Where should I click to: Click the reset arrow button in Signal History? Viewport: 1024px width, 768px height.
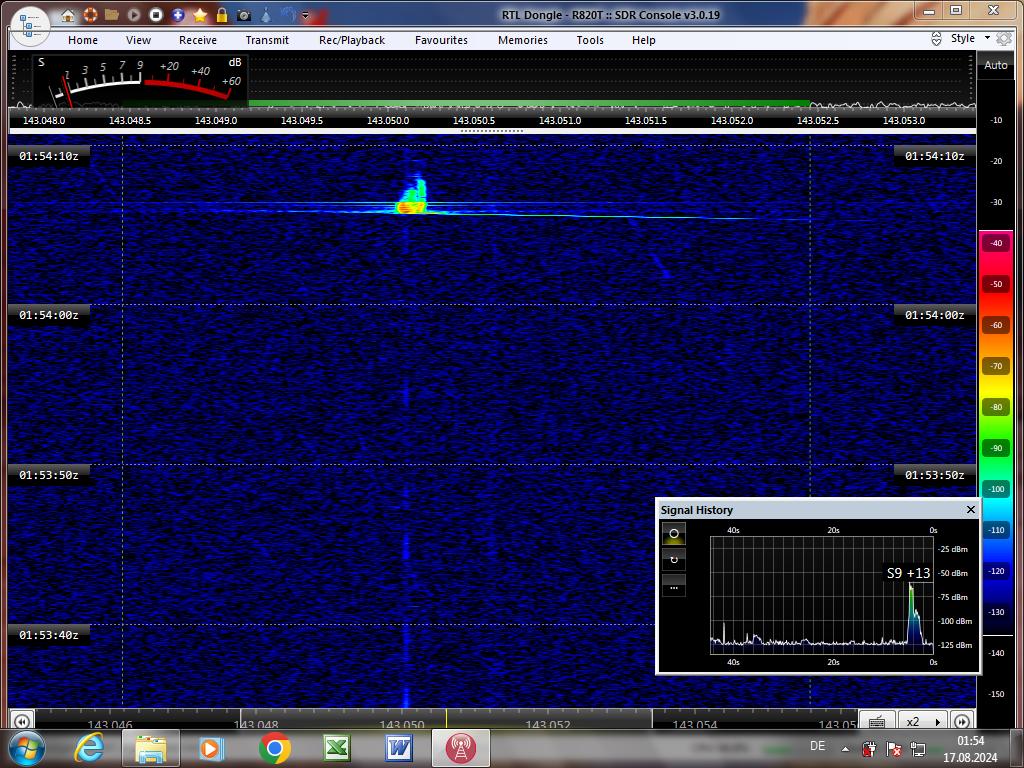coord(674,560)
